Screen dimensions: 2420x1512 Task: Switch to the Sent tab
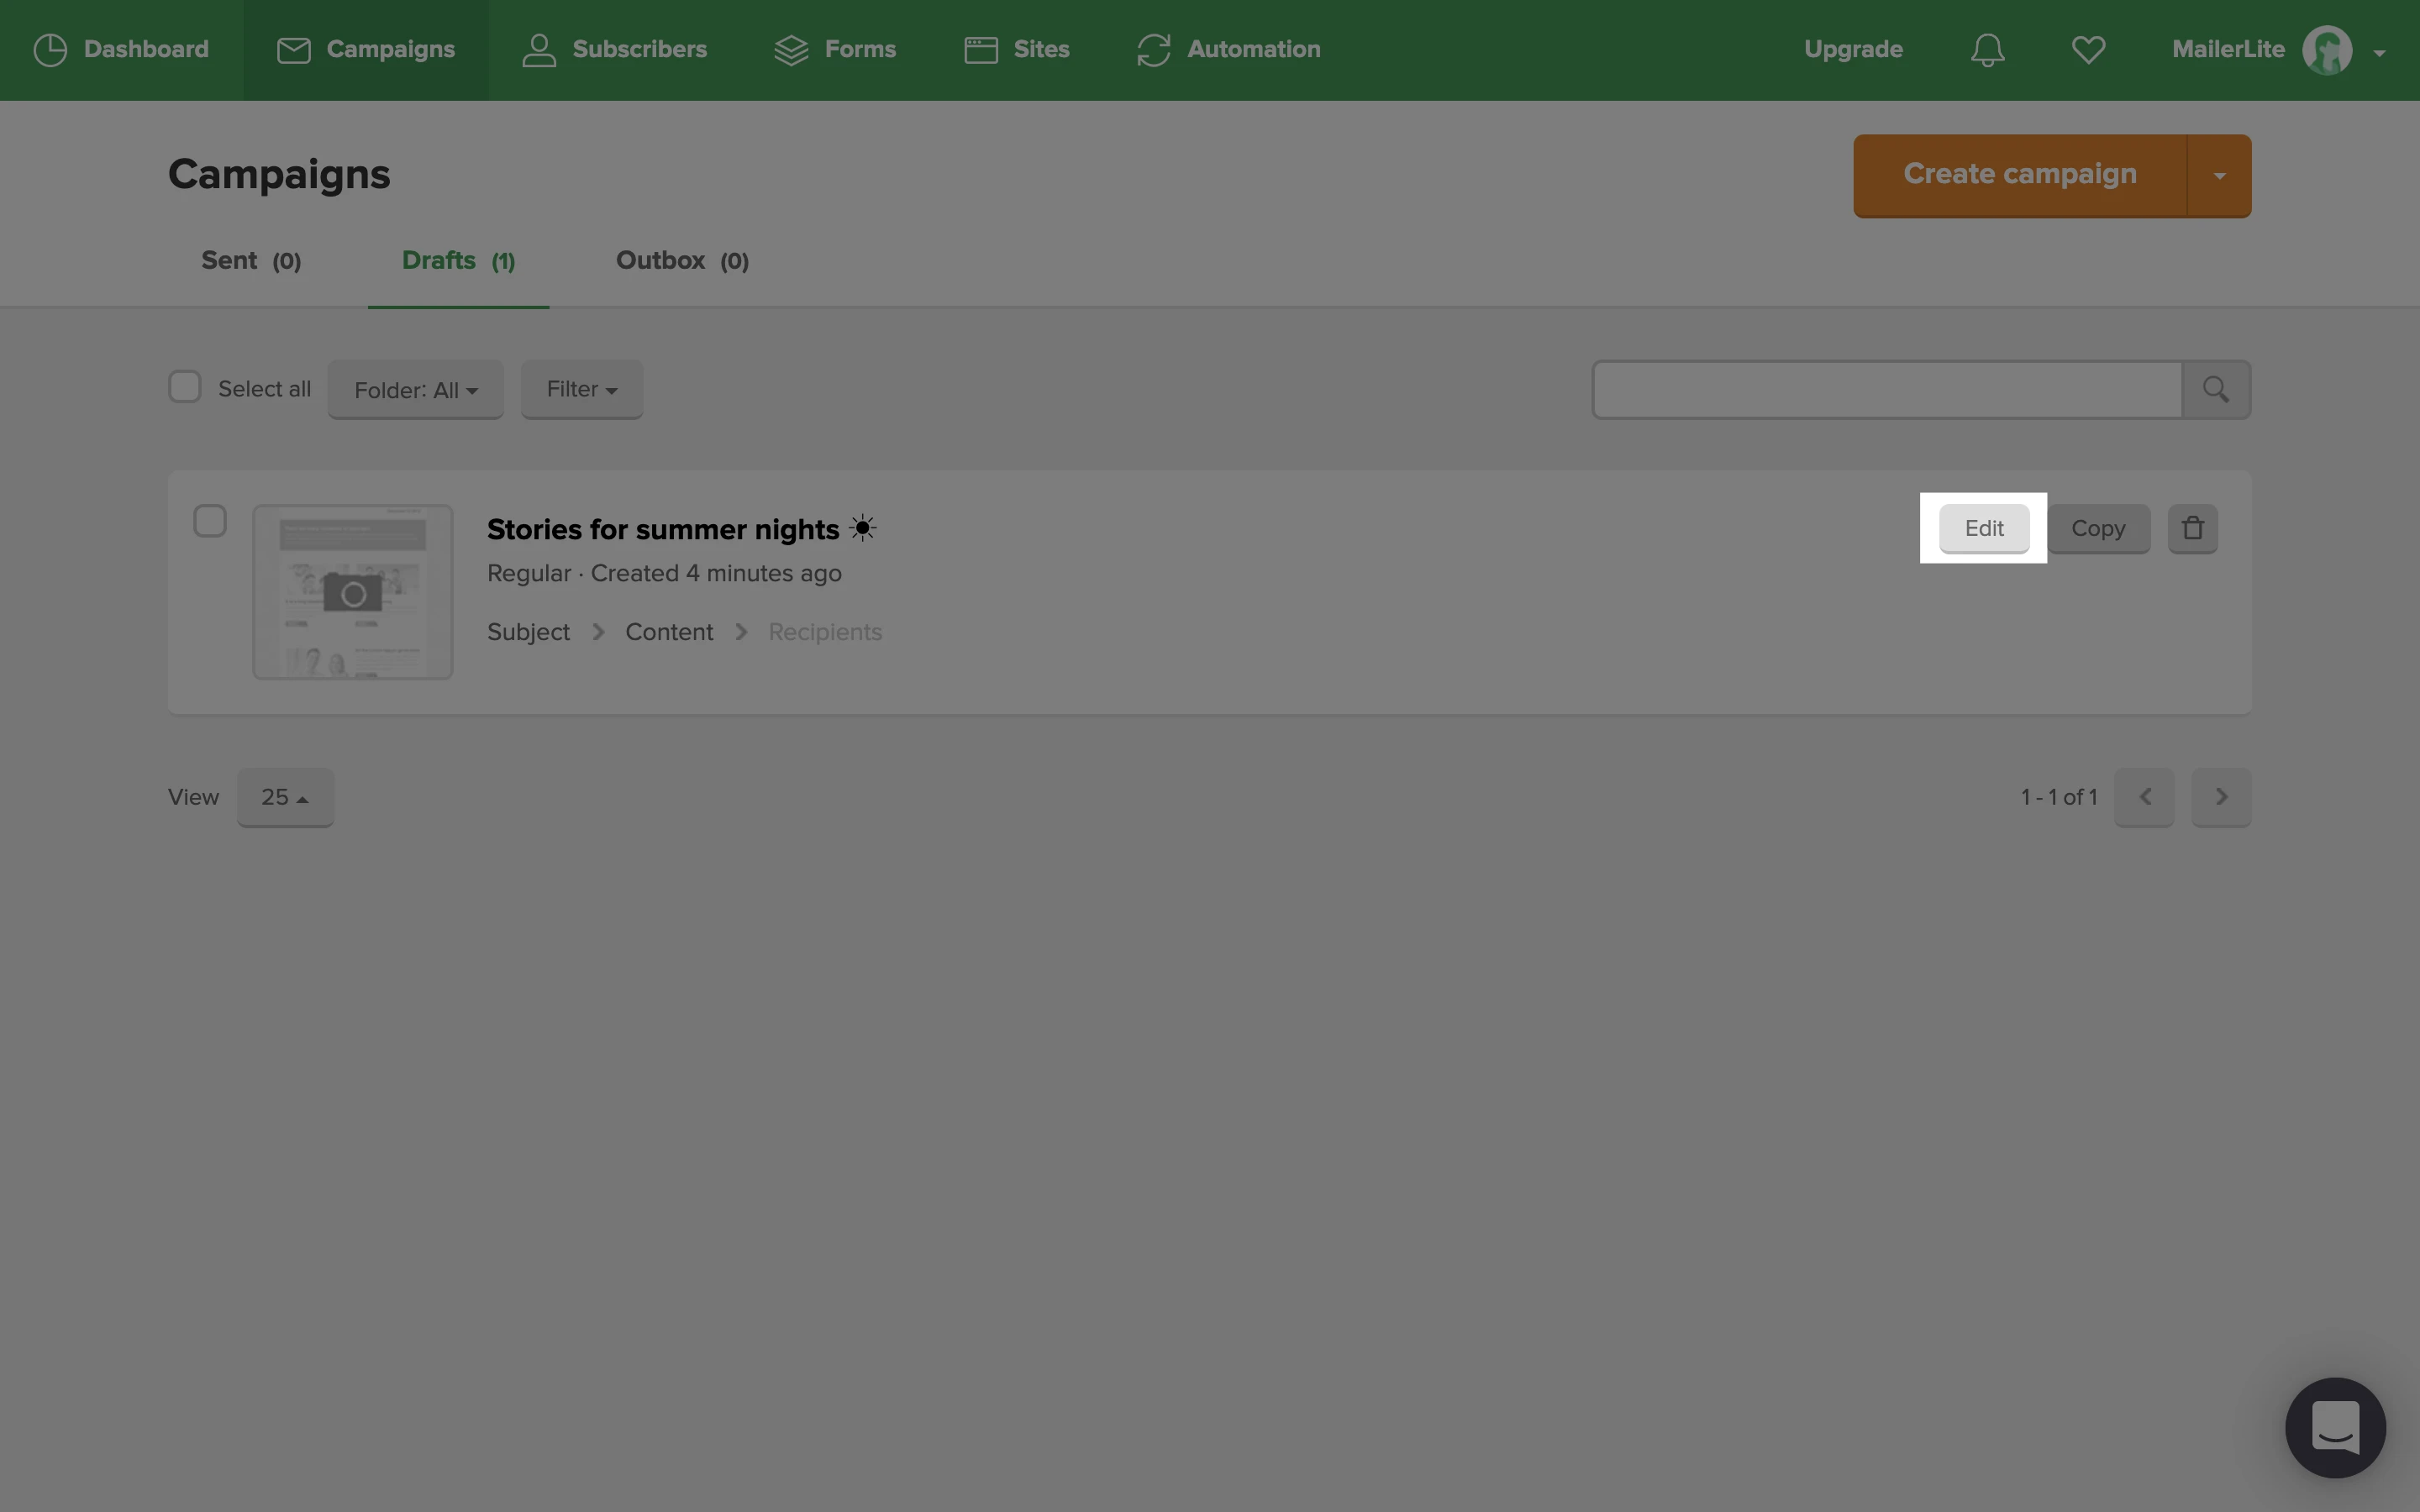point(251,261)
